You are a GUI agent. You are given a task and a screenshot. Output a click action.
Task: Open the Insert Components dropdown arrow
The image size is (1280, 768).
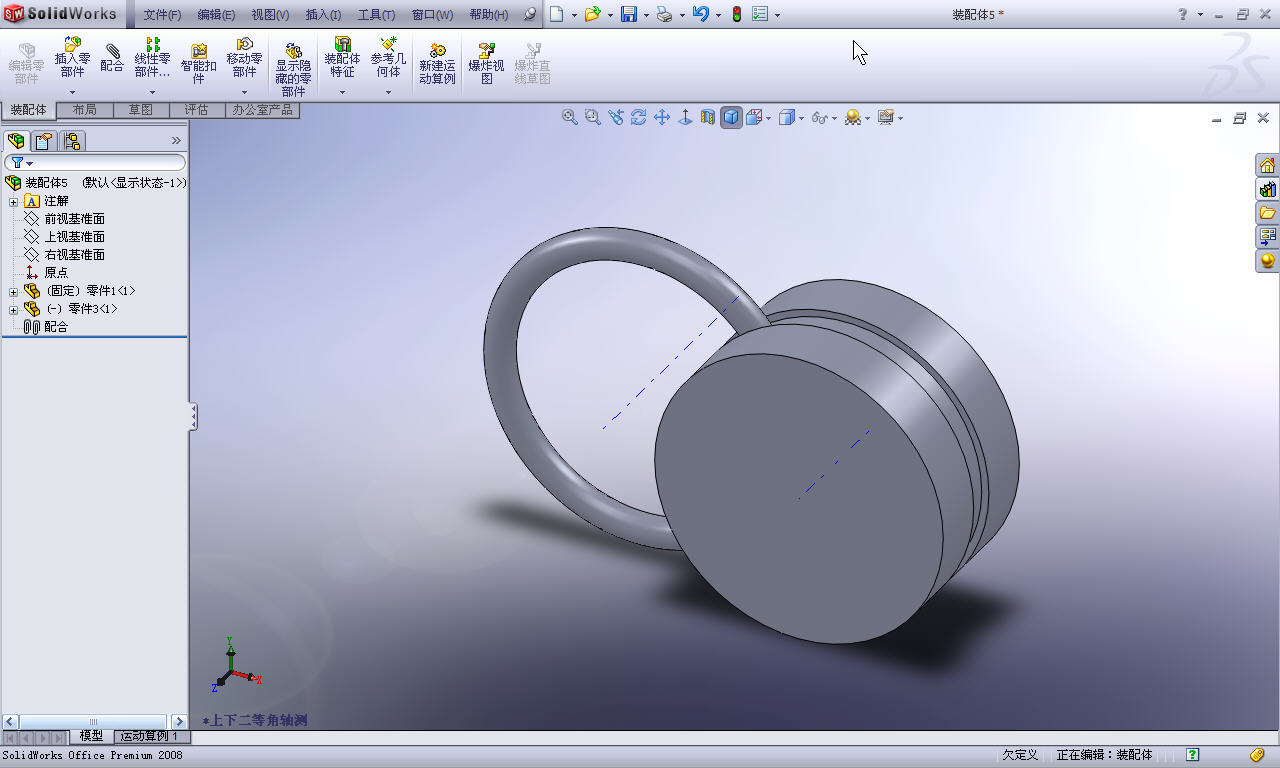[73, 93]
